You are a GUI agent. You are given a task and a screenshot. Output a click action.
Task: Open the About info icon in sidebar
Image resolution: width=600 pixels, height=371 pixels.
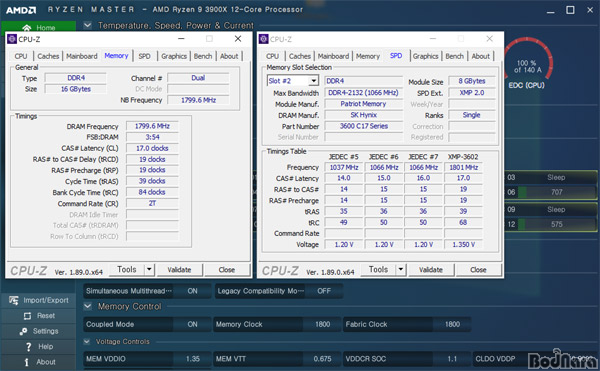26,362
